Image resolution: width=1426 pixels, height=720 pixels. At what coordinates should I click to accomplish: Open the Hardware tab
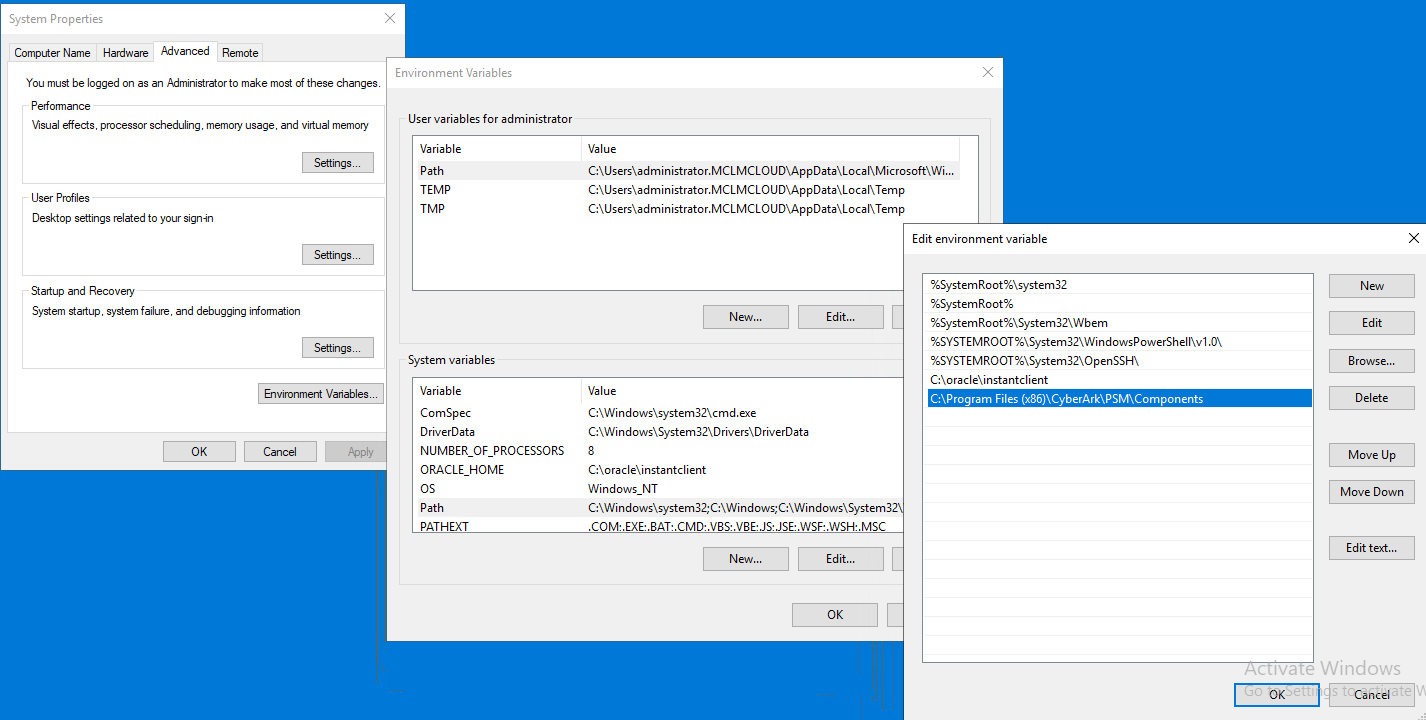(x=125, y=53)
